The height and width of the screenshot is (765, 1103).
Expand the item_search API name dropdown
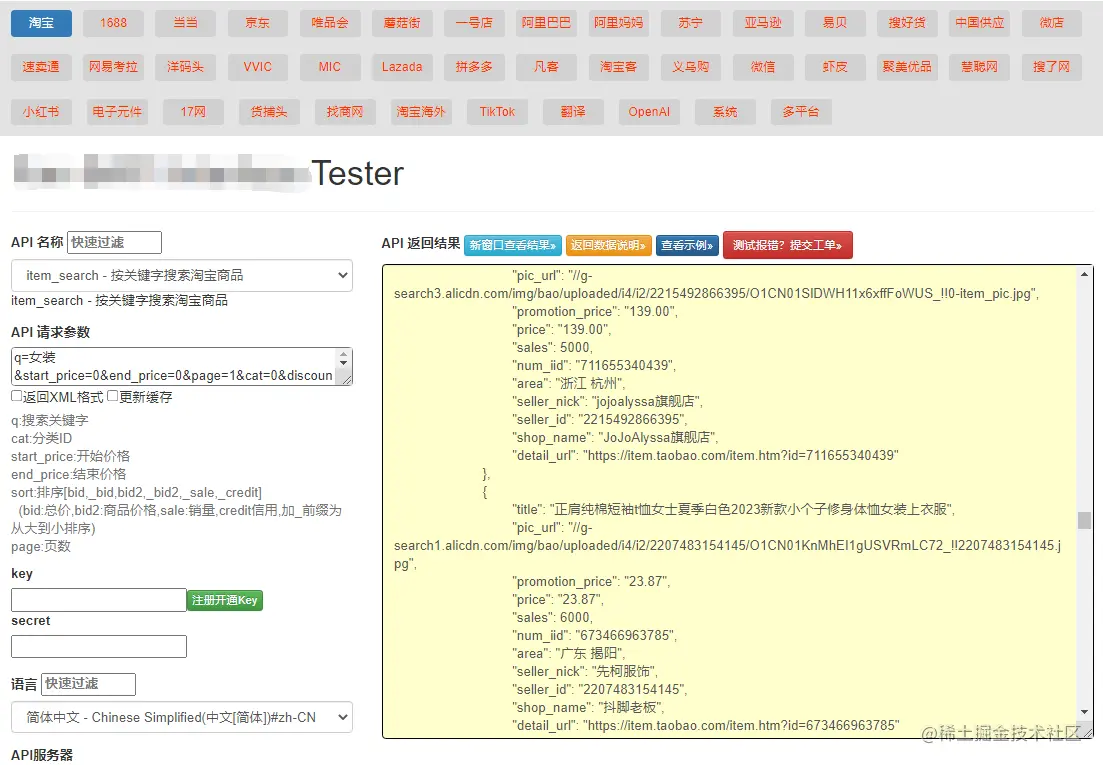point(181,276)
